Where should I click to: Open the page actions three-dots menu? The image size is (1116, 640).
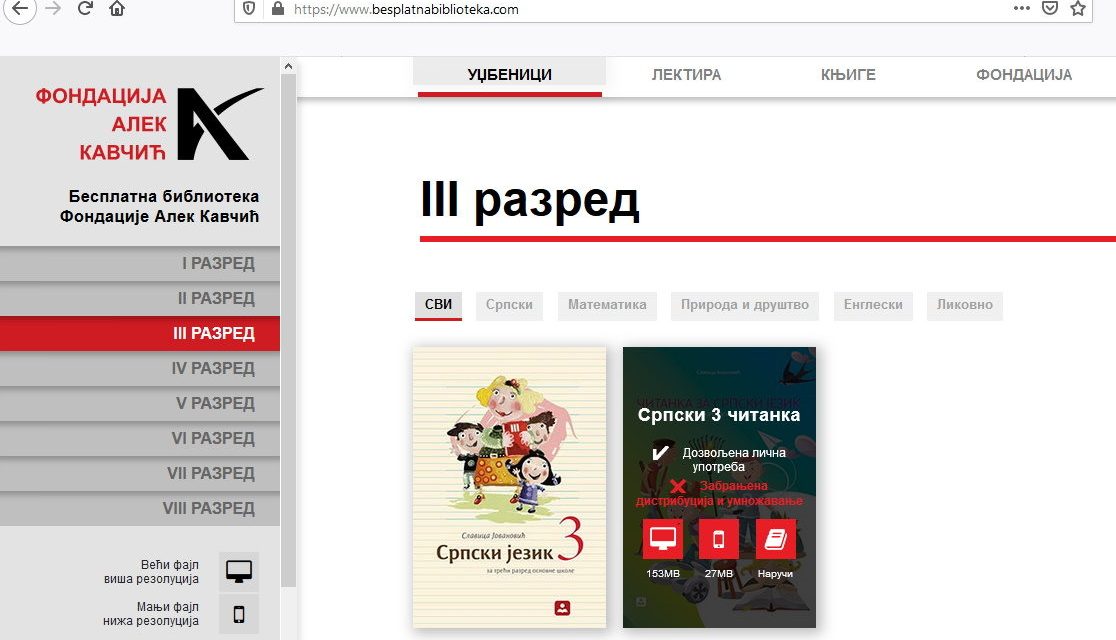1021,9
